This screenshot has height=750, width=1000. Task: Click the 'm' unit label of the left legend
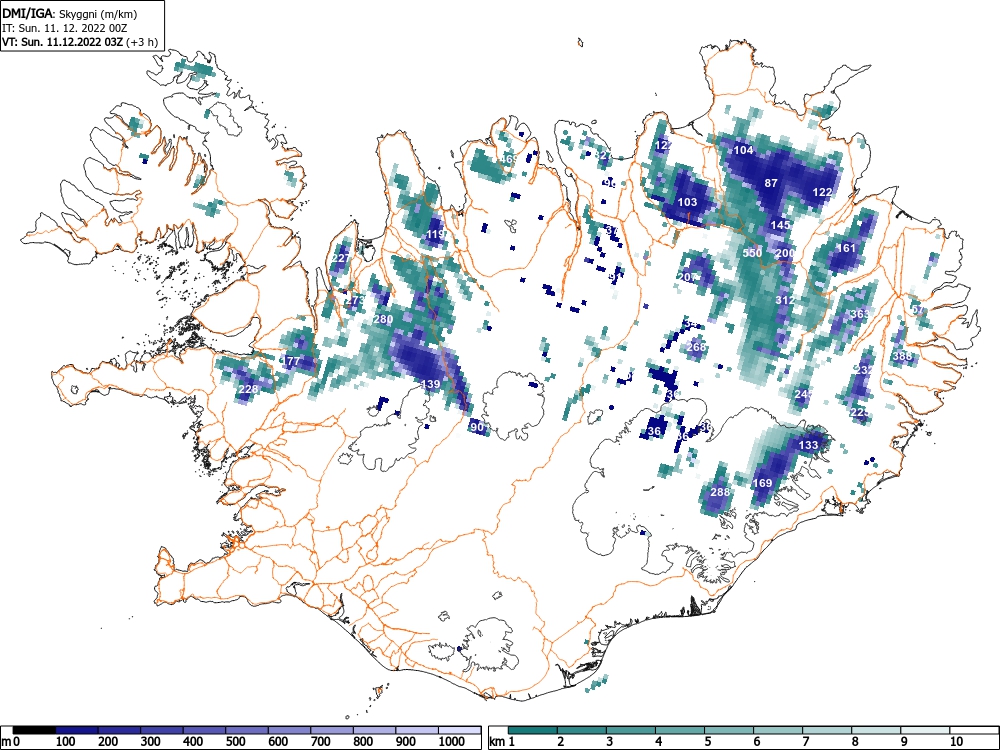[6, 742]
